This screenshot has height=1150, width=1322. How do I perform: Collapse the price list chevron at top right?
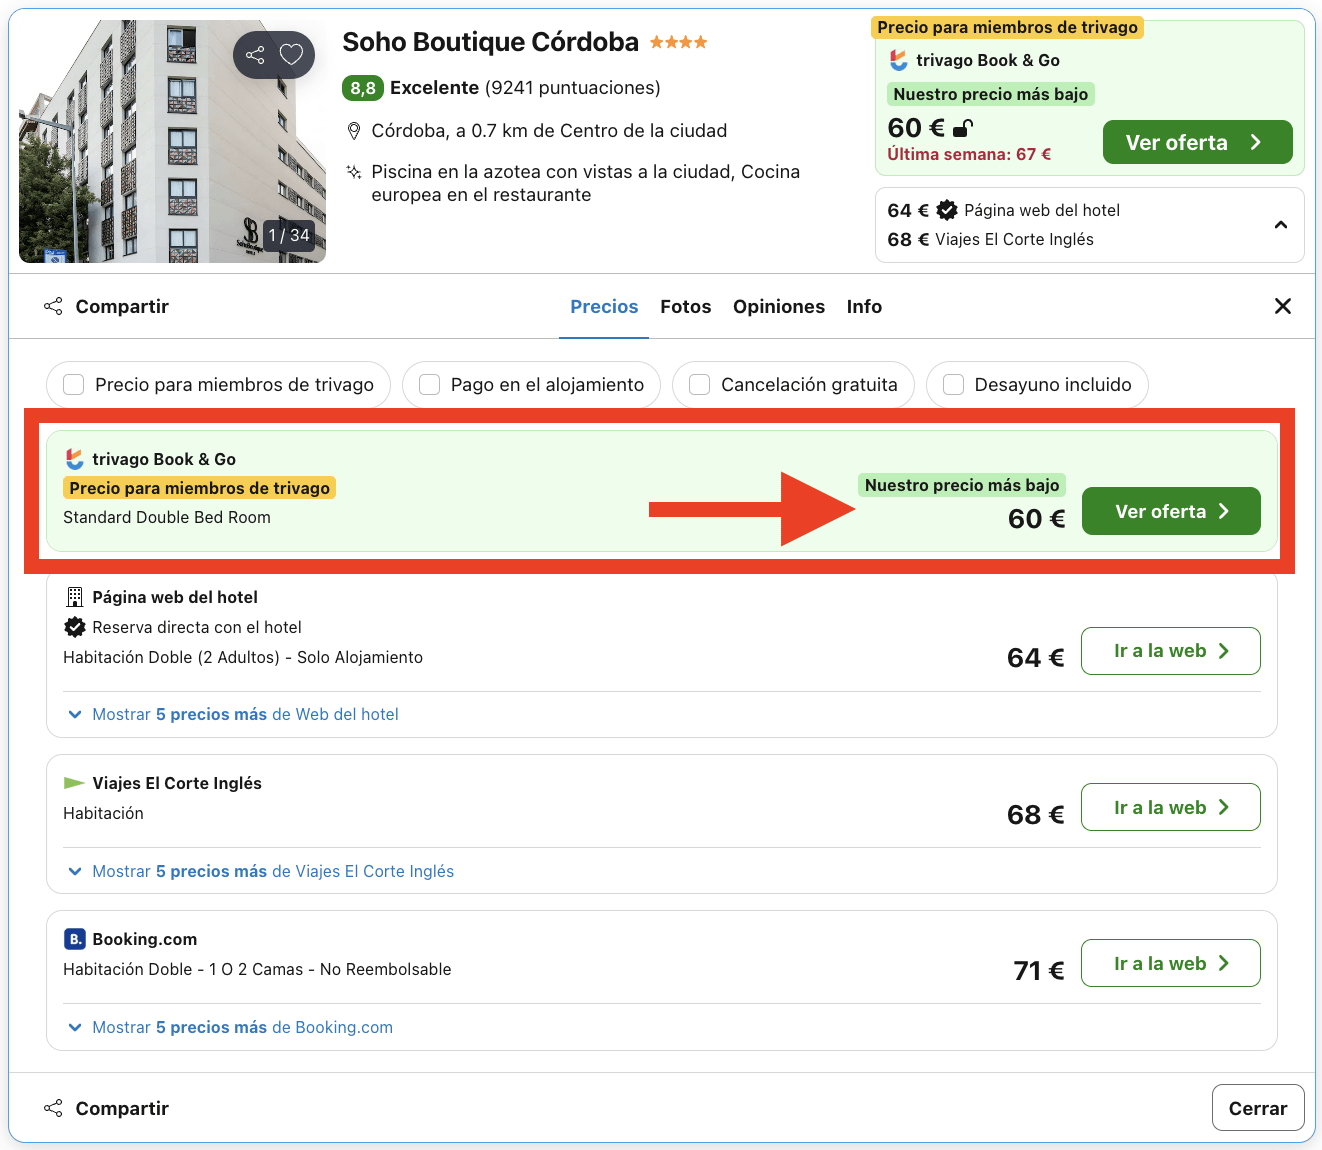coord(1281,225)
